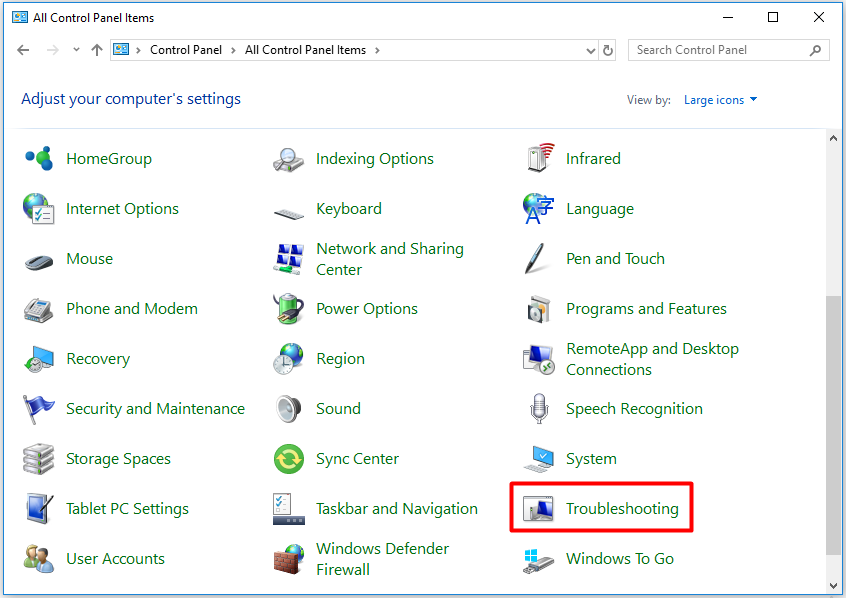846x598 pixels.
Task: Click the Internet Options globe icon
Action: pyautogui.click(x=39, y=209)
